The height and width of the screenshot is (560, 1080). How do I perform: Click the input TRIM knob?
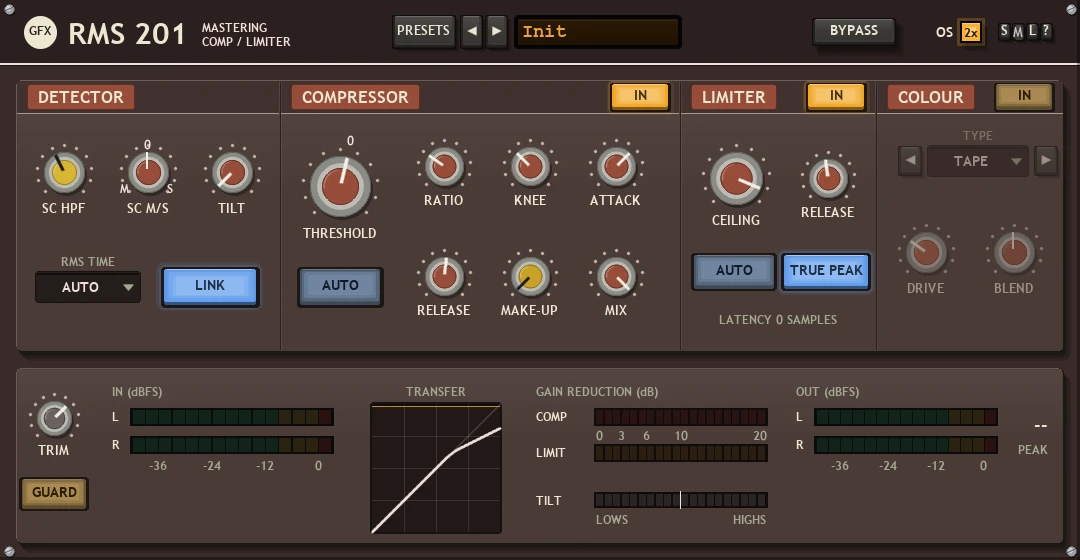click(54, 417)
